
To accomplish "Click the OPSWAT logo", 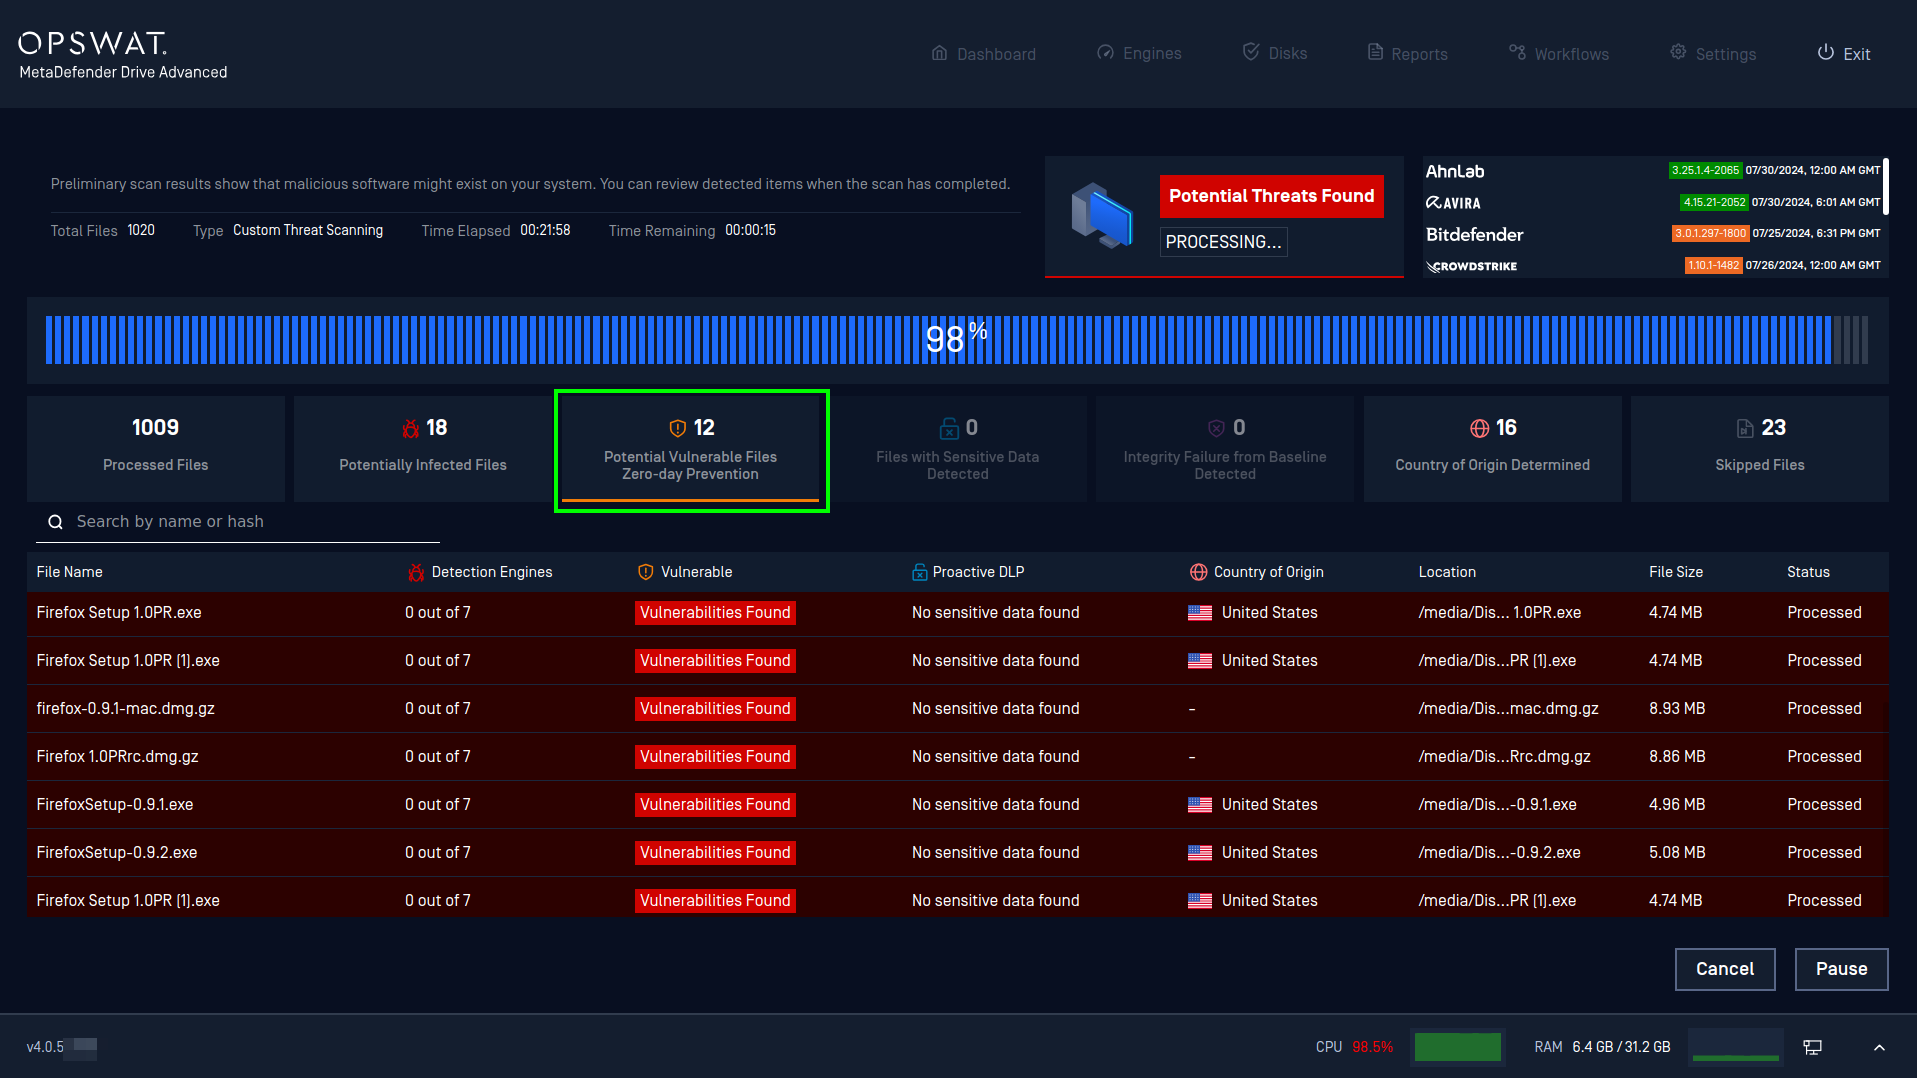I will (x=93, y=43).
